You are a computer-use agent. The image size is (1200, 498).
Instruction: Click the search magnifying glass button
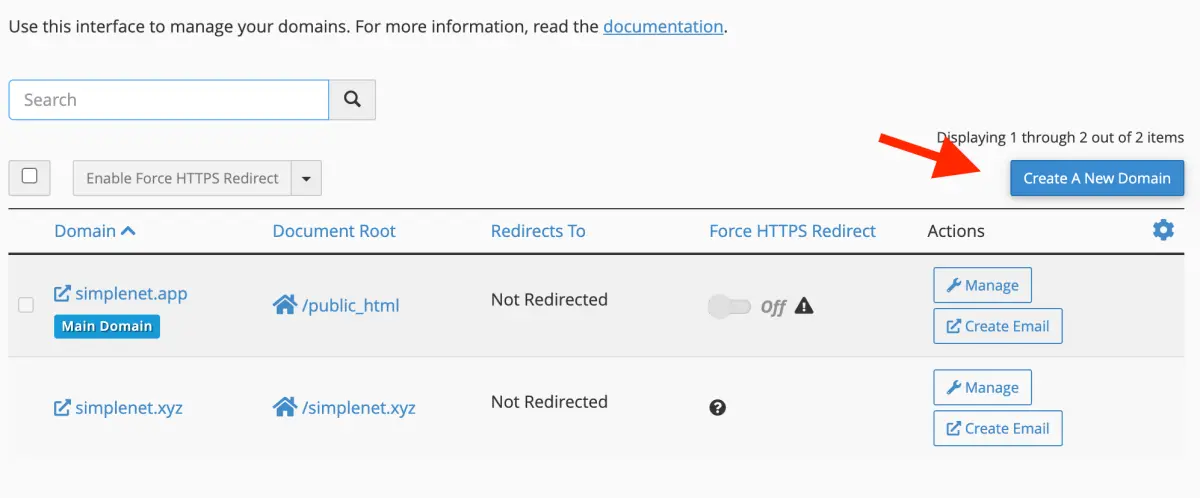click(x=352, y=100)
